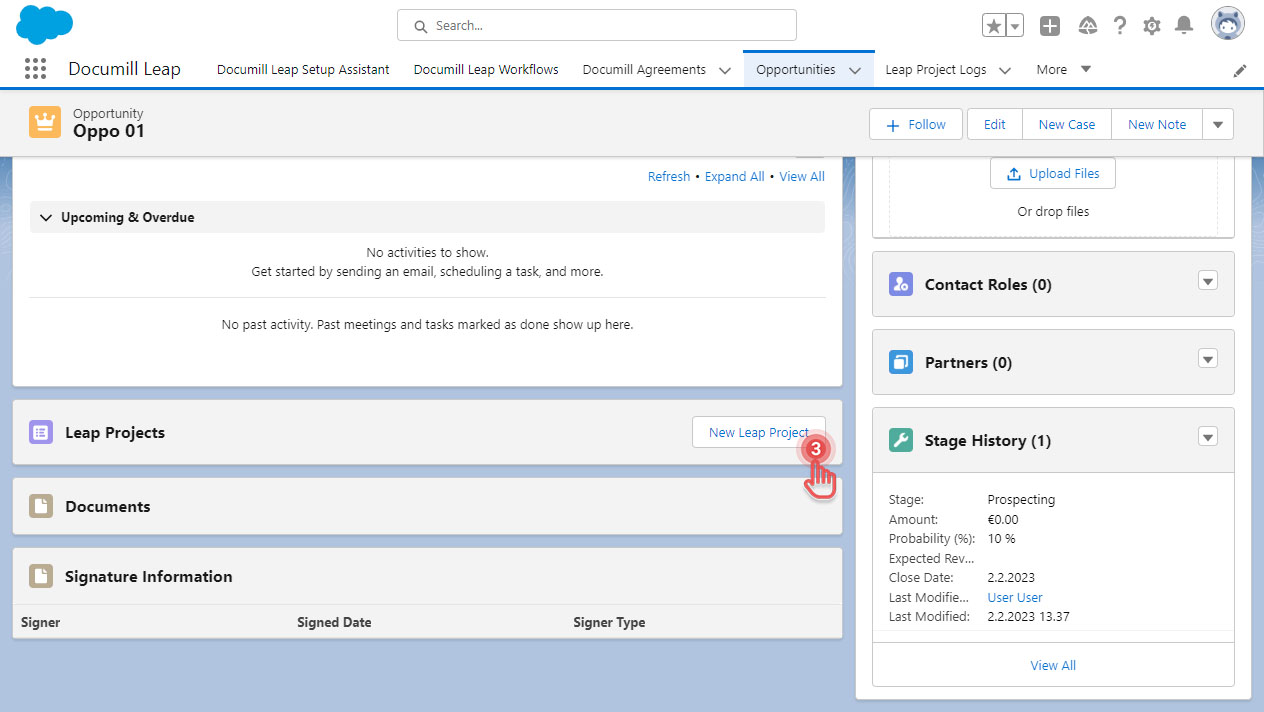Open your user profile avatar
Screen dimensions: 1264x712
[1227, 23]
